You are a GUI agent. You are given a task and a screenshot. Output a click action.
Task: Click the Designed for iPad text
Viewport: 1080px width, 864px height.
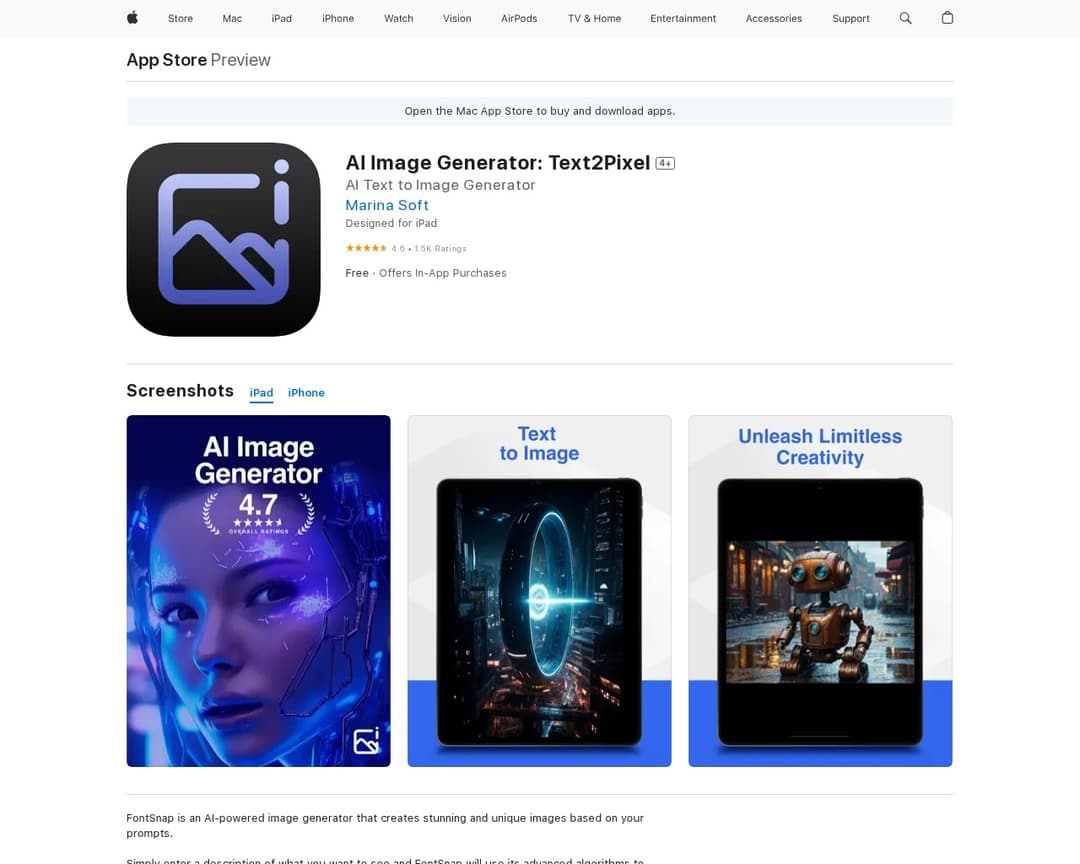pyautogui.click(x=391, y=223)
